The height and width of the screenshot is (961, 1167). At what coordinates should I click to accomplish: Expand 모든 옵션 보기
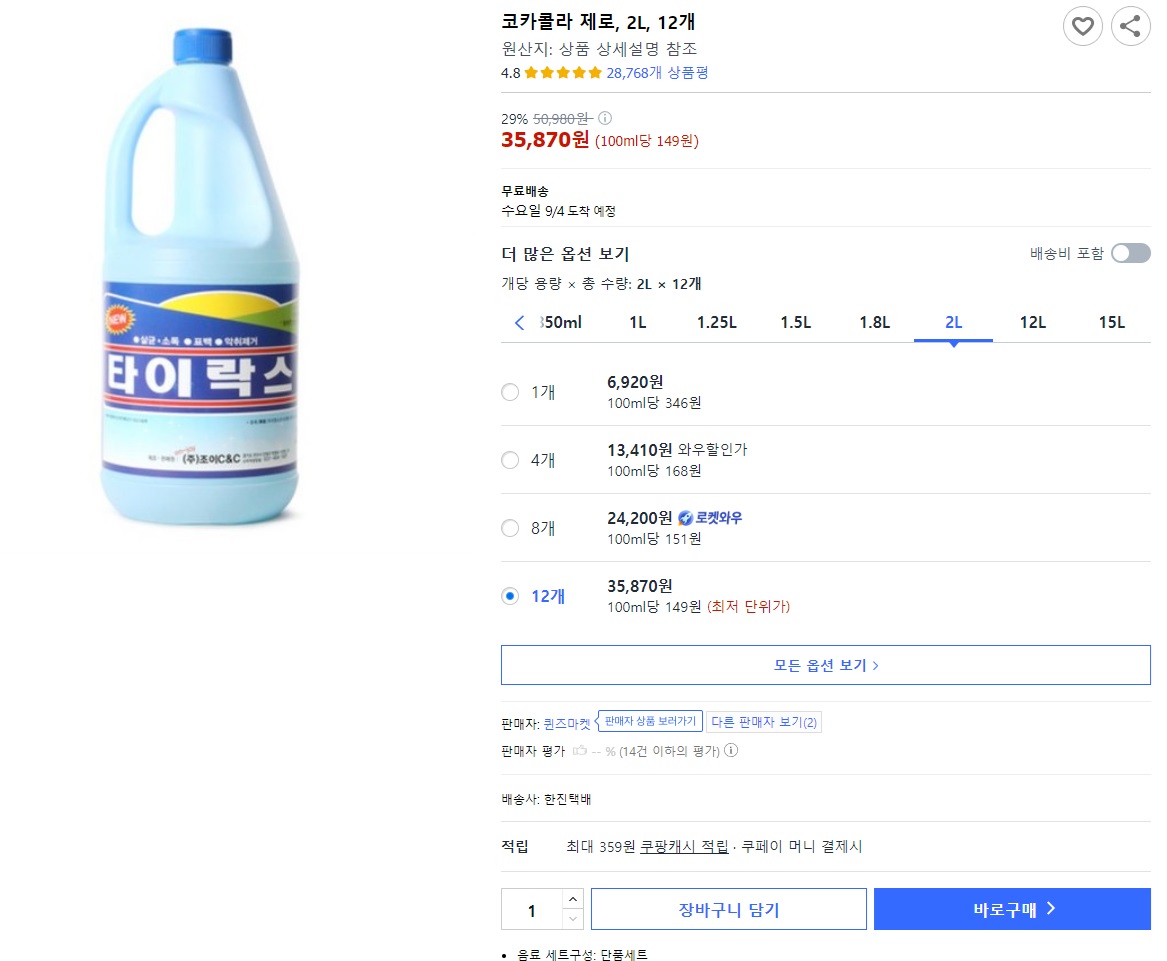[x=825, y=665]
